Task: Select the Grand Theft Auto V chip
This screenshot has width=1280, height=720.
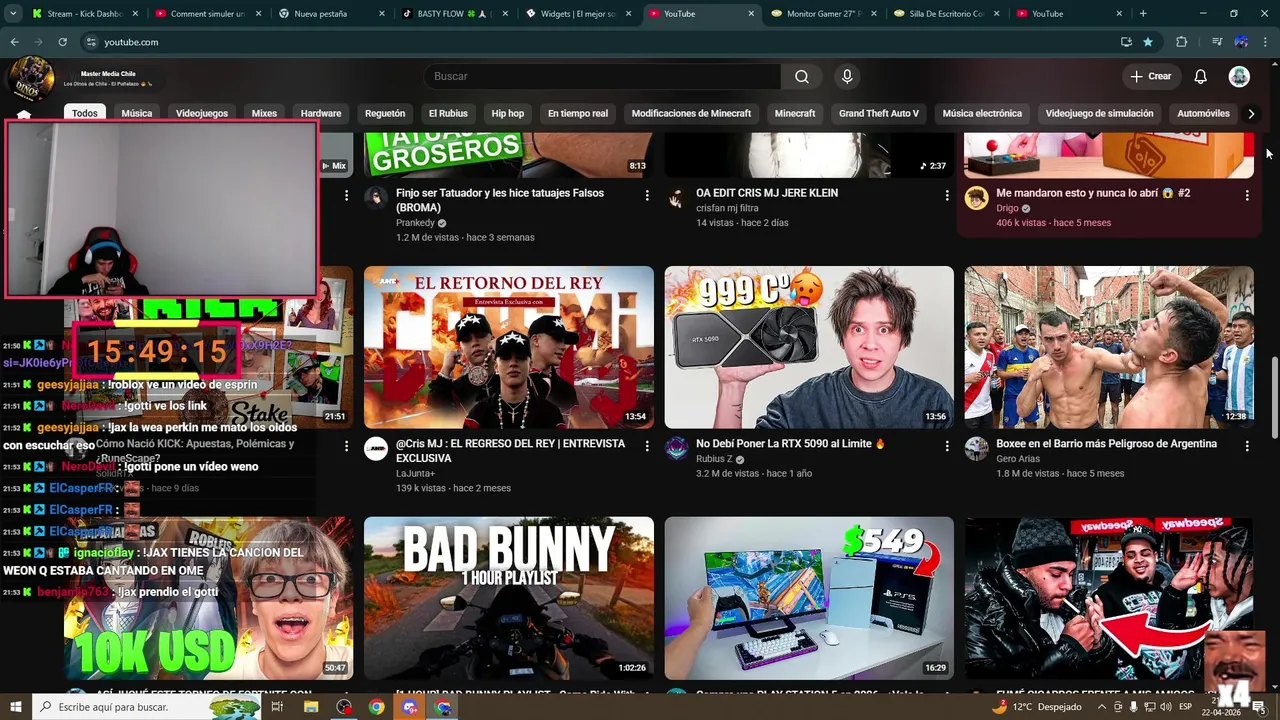Action: pyautogui.click(x=879, y=114)
